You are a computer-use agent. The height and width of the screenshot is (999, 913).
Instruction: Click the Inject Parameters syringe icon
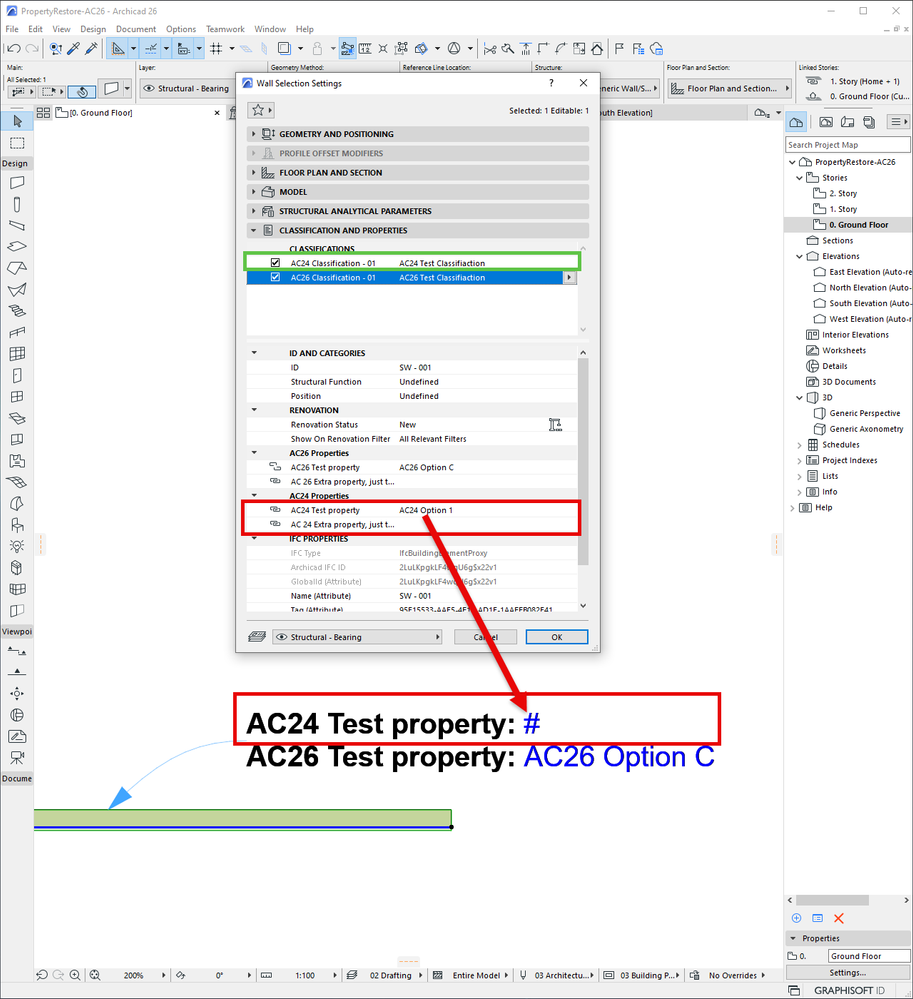coord(91,48)
